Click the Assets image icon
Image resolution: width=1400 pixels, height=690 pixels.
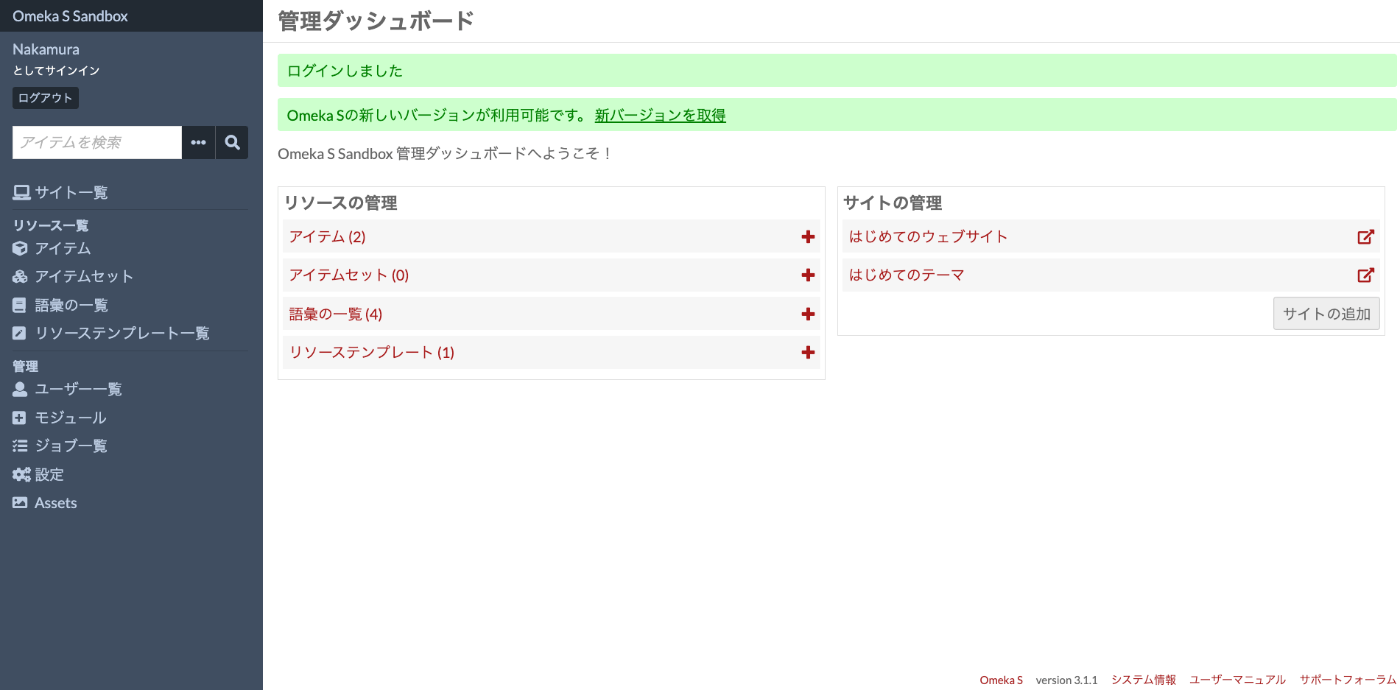(20, 503)
